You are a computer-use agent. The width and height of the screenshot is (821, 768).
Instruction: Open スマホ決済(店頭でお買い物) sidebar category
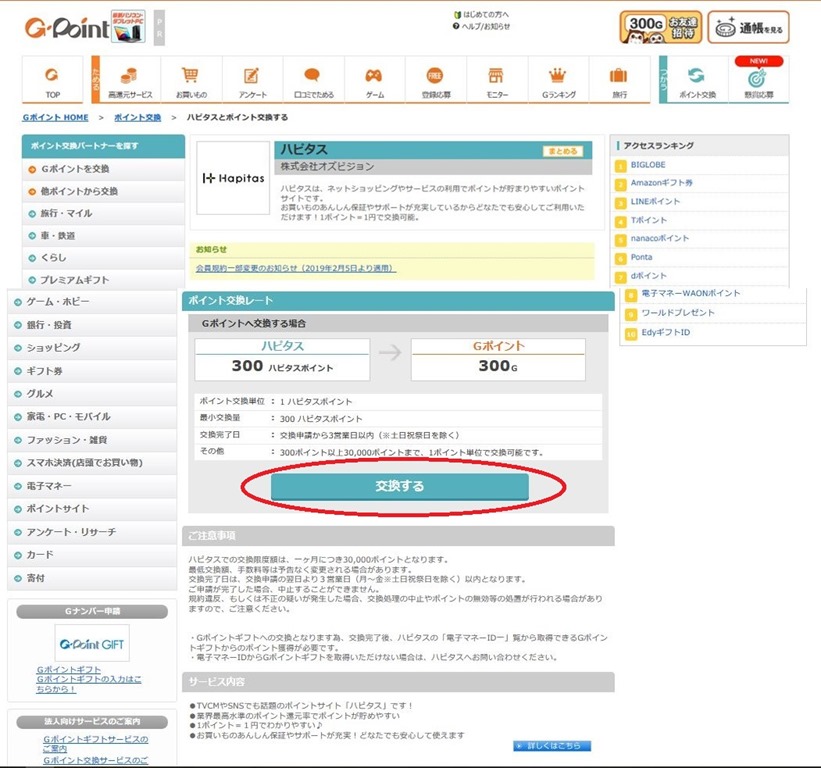[x=93, y=463]
